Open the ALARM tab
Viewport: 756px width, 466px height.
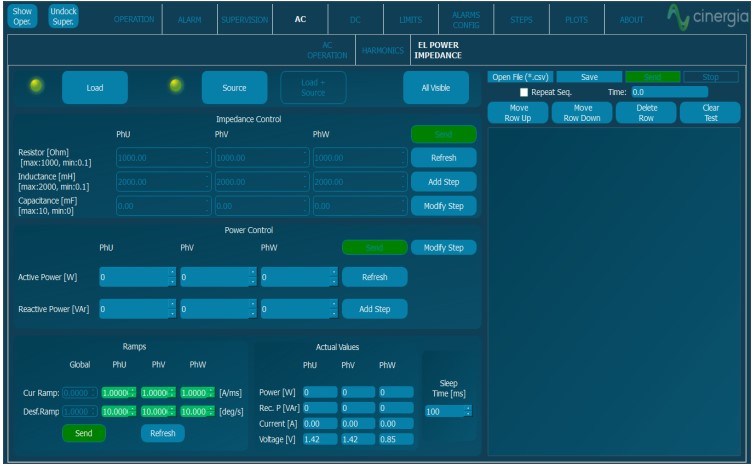point(187,20)
